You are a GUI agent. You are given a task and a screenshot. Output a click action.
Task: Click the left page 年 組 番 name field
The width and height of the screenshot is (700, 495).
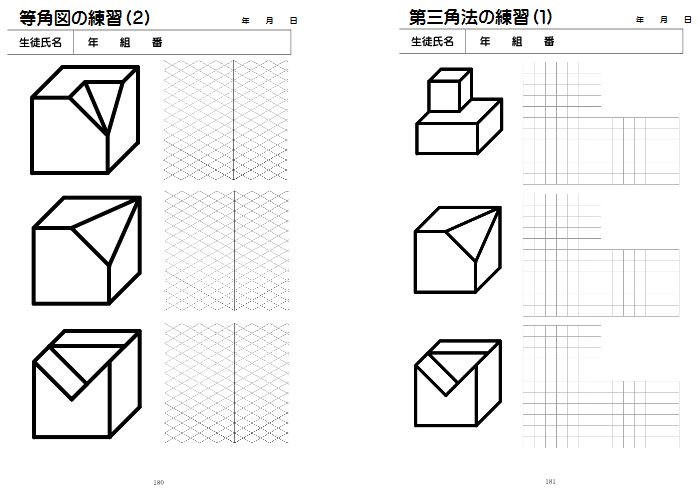point(182,42)
